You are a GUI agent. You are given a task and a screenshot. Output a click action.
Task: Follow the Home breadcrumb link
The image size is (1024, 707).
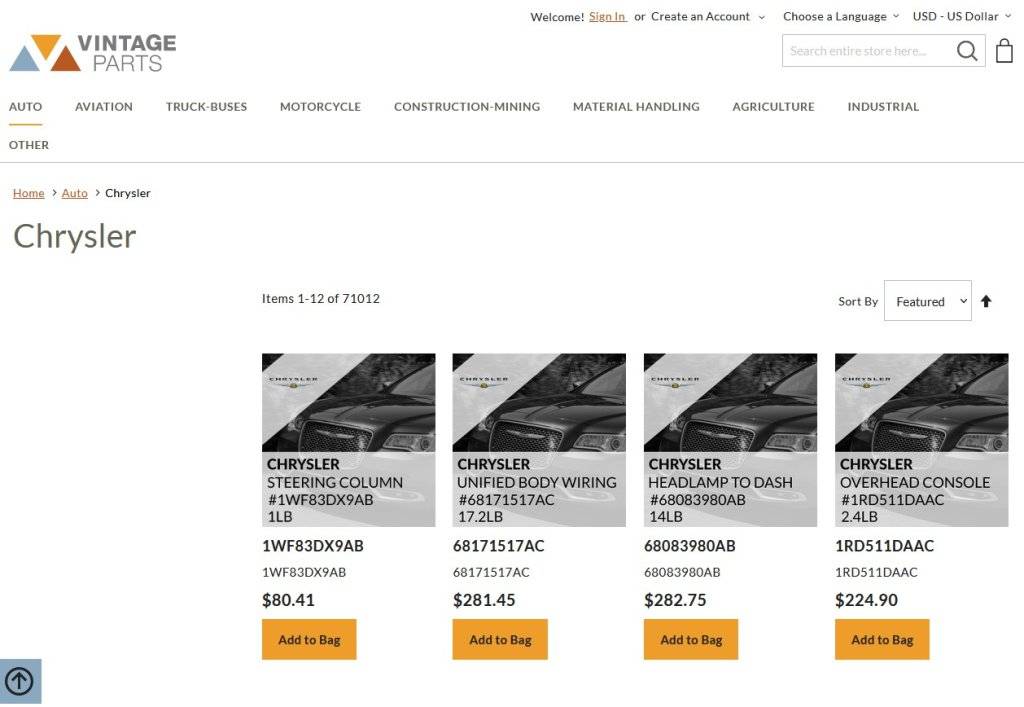pos(28,193)
